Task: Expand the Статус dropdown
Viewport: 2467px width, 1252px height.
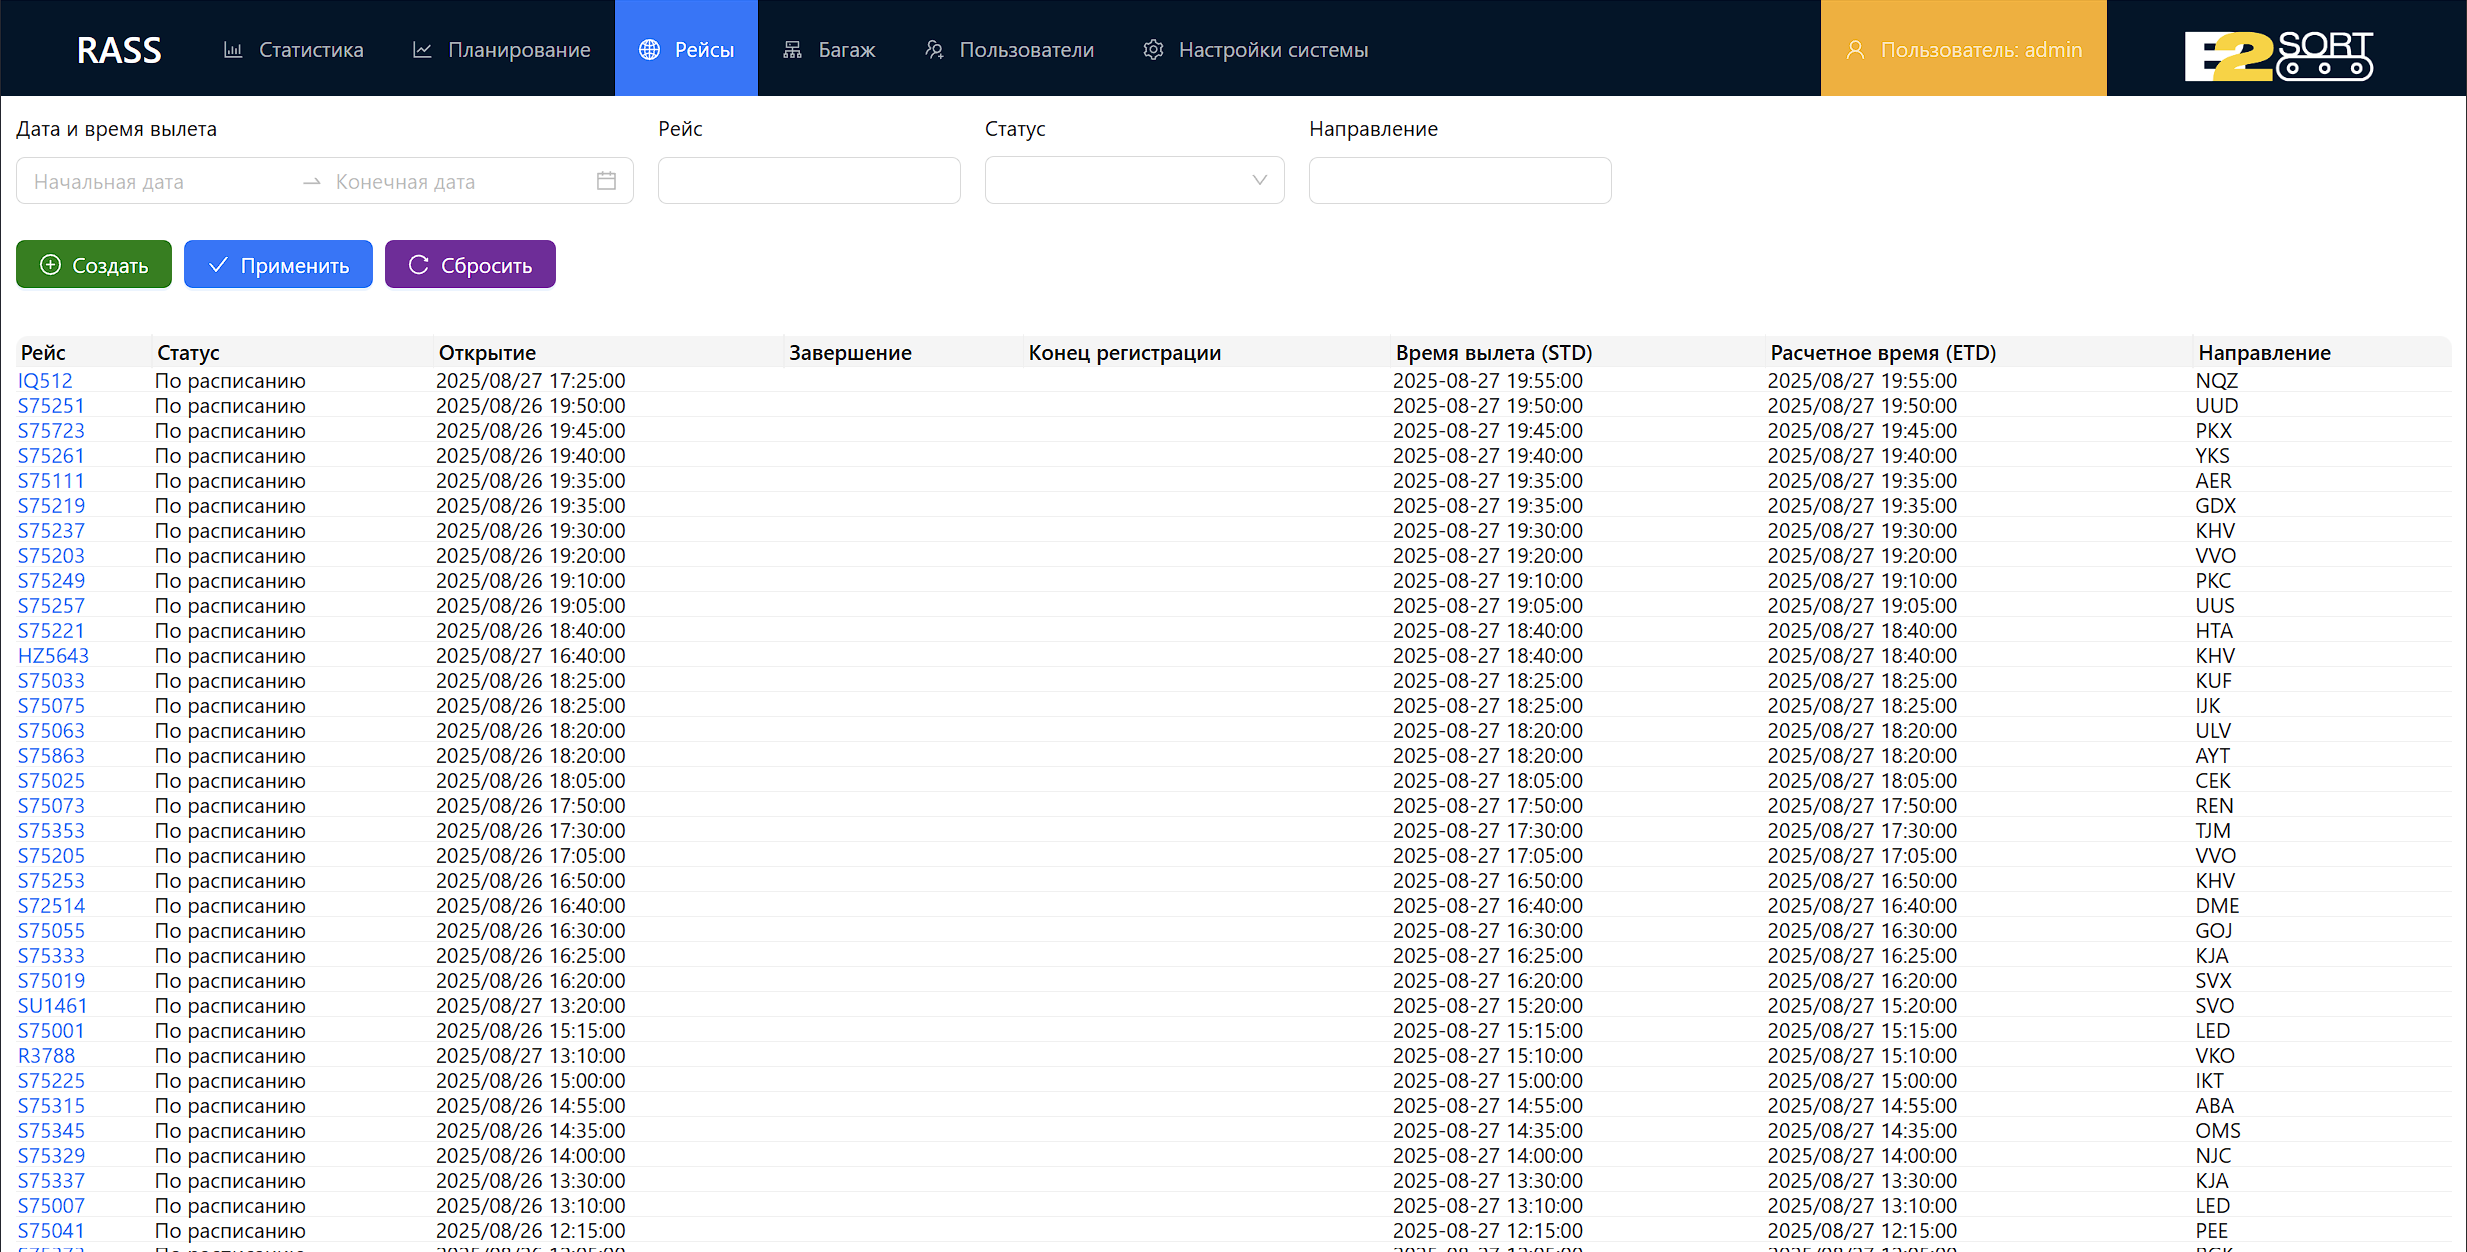Action: tap(1134, 180)
